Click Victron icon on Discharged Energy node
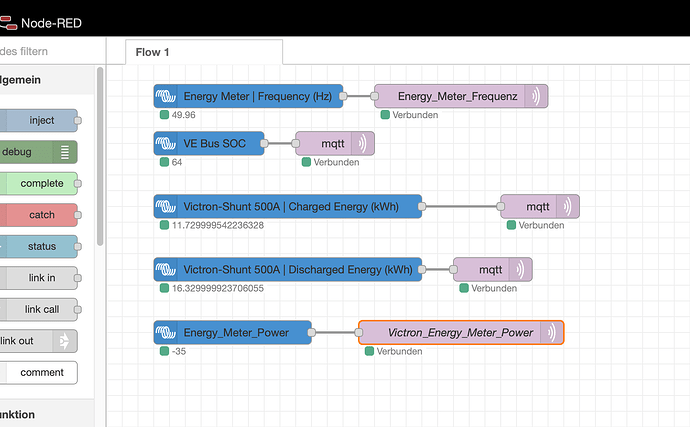Screen dimensions: 690x427 (x=165, y=269)
